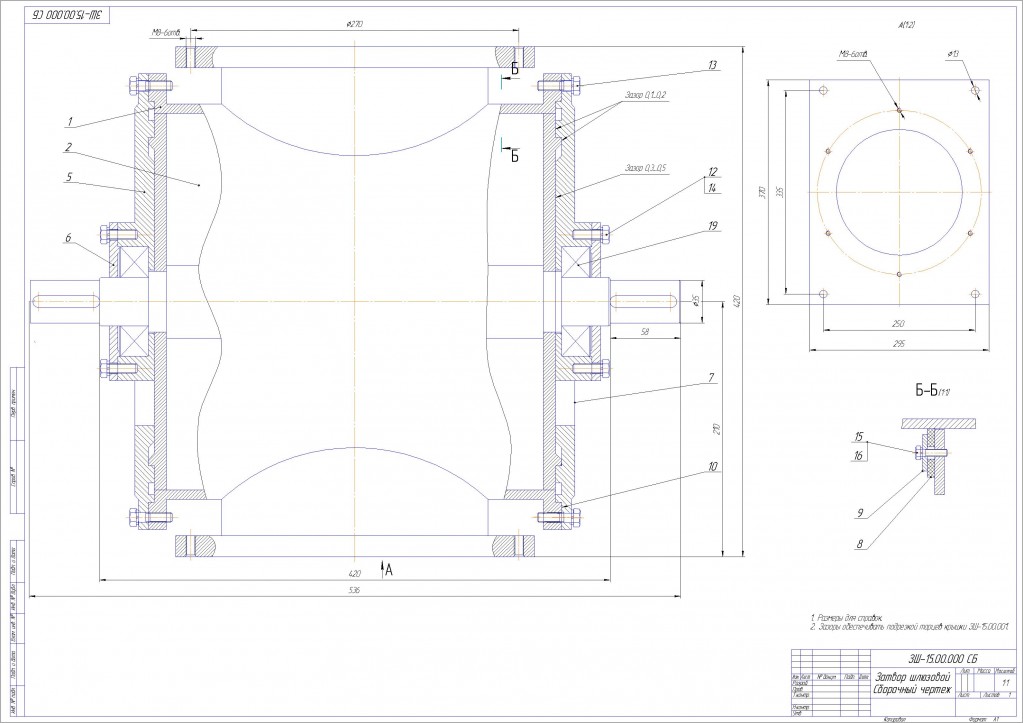Select the 250 dimension in view A

(x=899, y=324)
